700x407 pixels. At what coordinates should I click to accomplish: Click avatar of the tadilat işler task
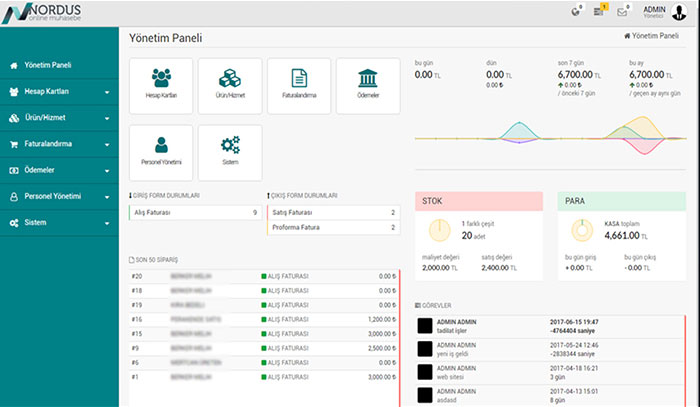click(425, 326)
